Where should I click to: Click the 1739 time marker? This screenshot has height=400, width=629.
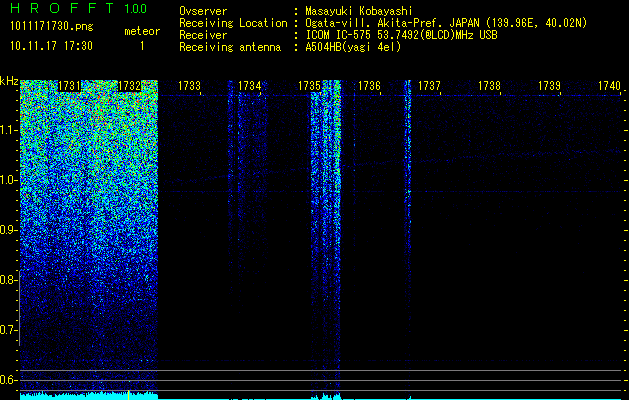point(550,86)
